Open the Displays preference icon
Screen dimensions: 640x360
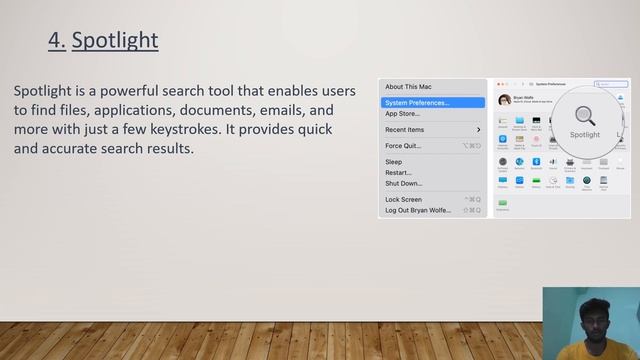coord(503,180)
